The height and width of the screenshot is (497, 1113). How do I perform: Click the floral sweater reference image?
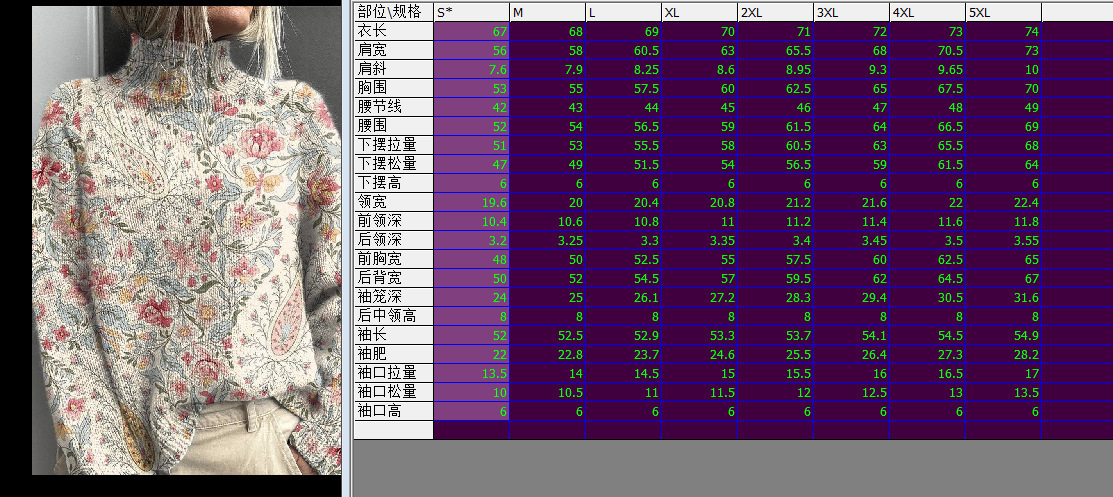[187, 240]
